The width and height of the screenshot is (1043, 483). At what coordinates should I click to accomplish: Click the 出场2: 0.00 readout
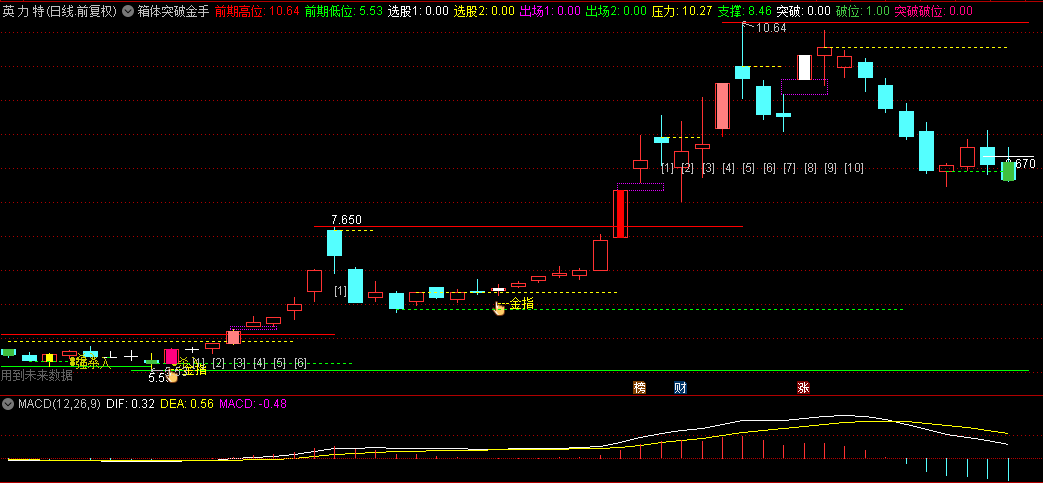coord(616,11)
